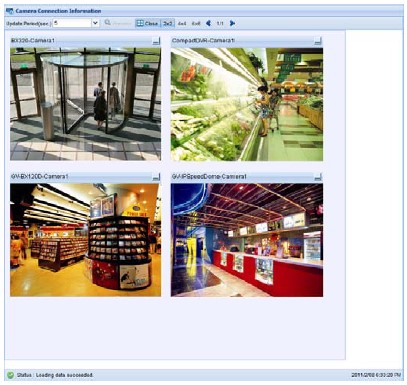This screenshot has height=385, width=407.
Task: Click the GV-BX120D-Camera1 title label
Action: [39, 176]
